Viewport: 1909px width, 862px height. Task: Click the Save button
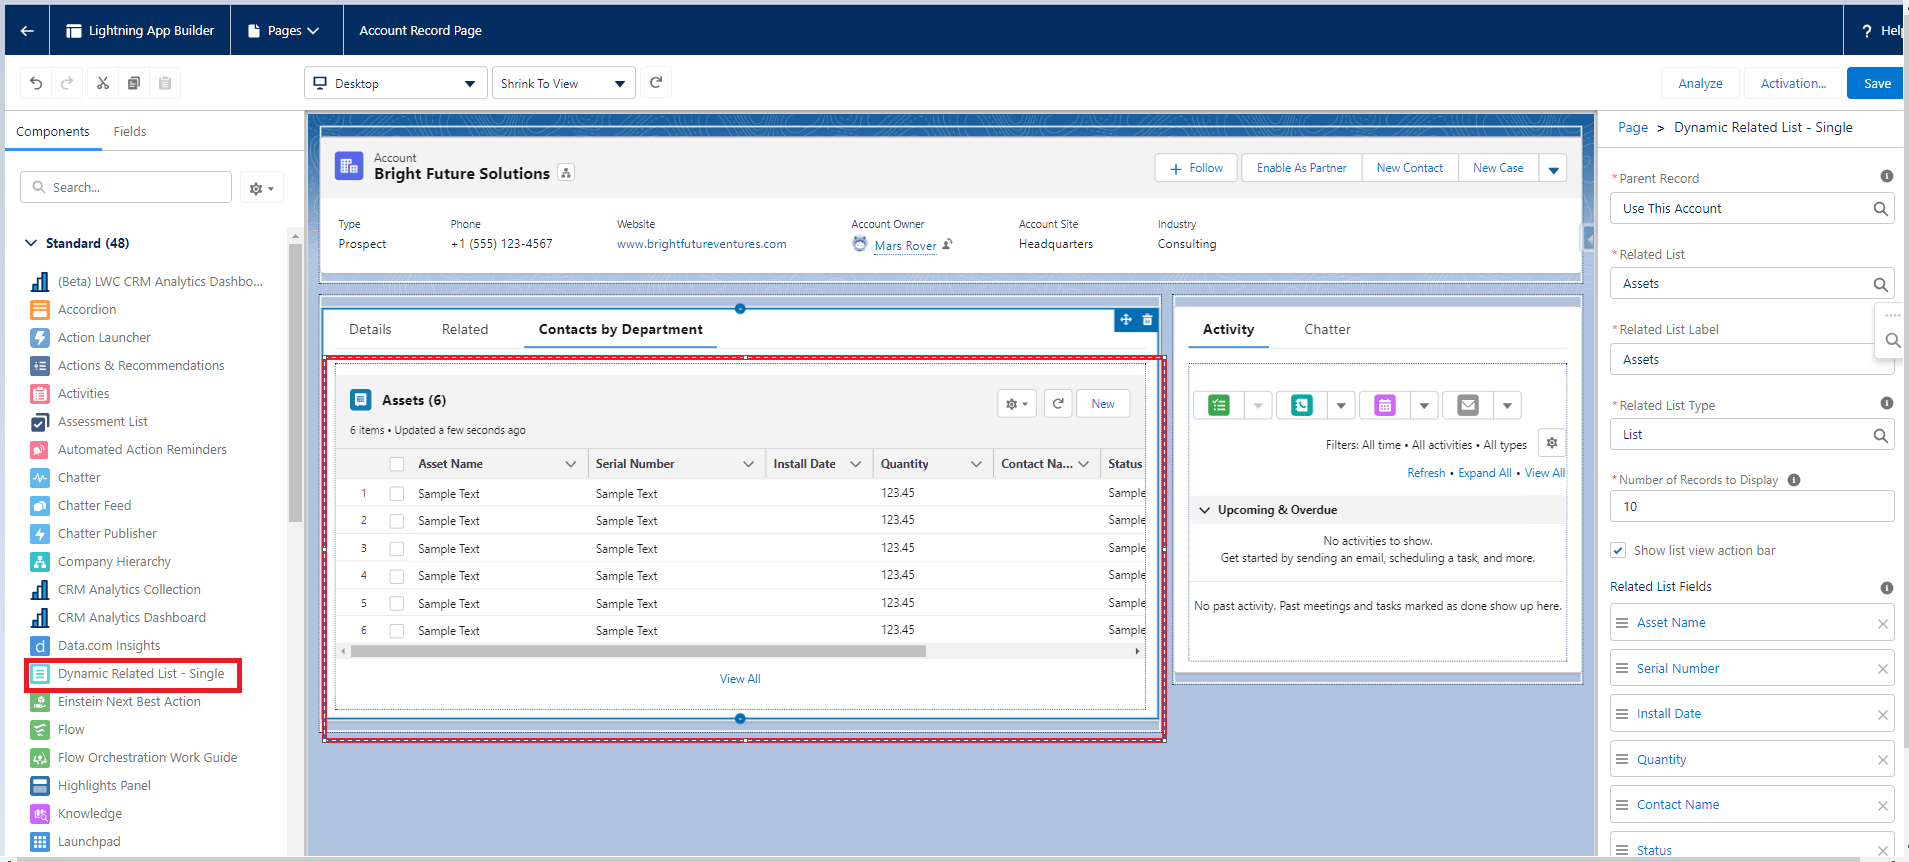(x=1877, y=83)
